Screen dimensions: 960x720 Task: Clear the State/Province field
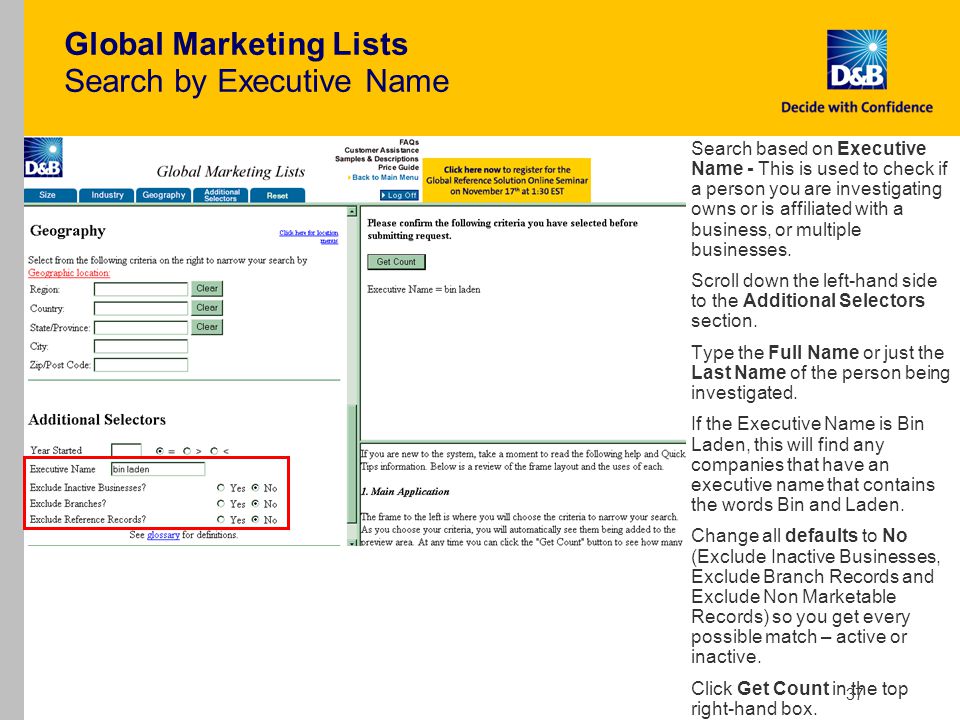[207, 327]
